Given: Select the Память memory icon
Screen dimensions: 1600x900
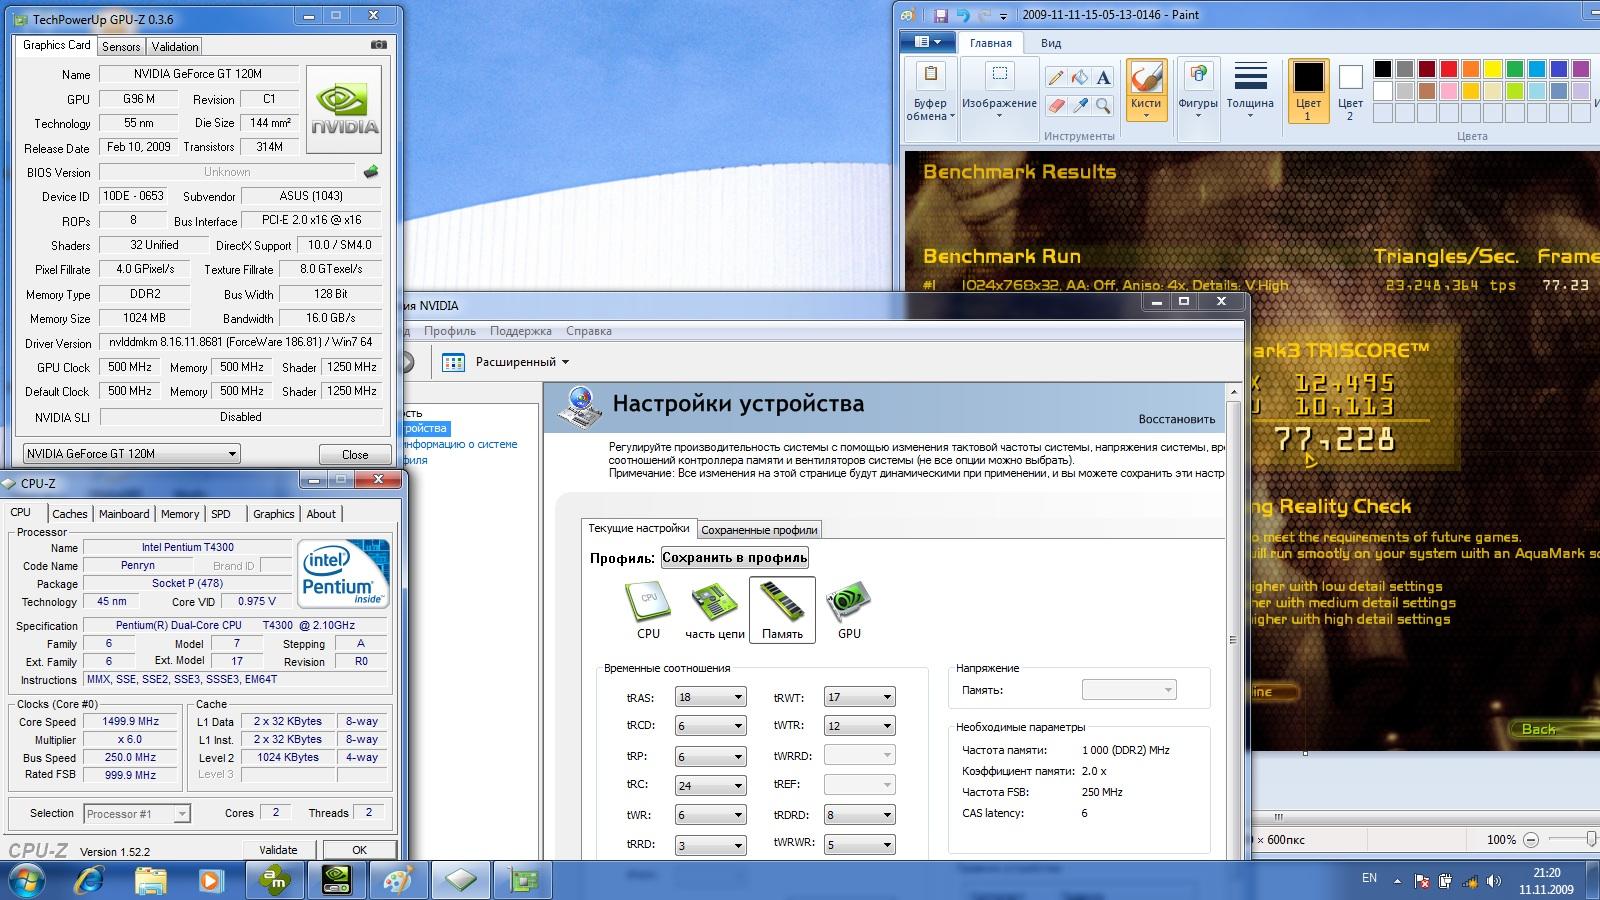Looking at the screenshot, I should [782, 610].
